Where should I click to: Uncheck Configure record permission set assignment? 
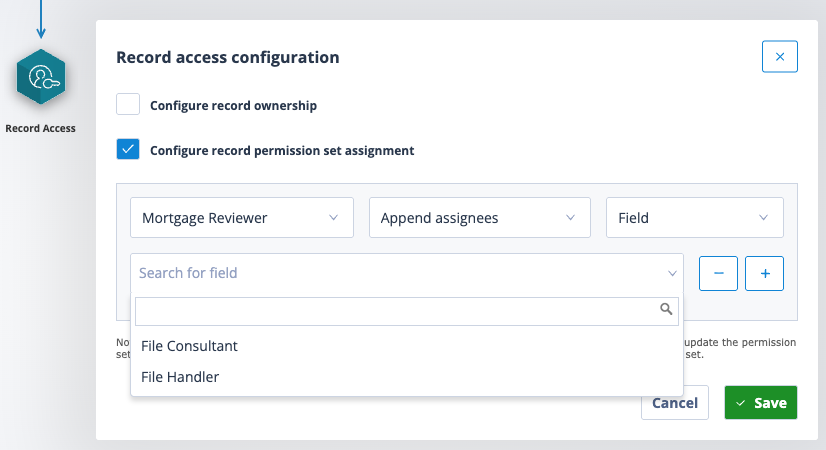click(128, 149)
